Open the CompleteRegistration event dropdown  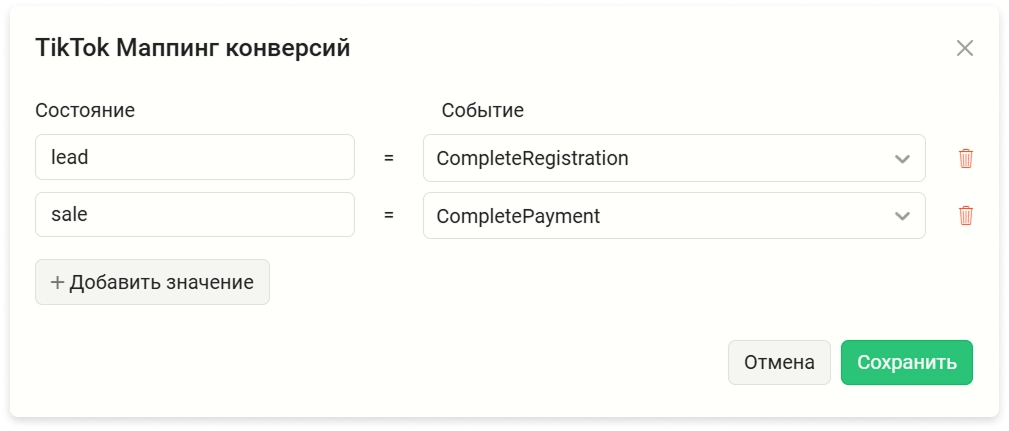pyautogui.click(x=674, y=158)
